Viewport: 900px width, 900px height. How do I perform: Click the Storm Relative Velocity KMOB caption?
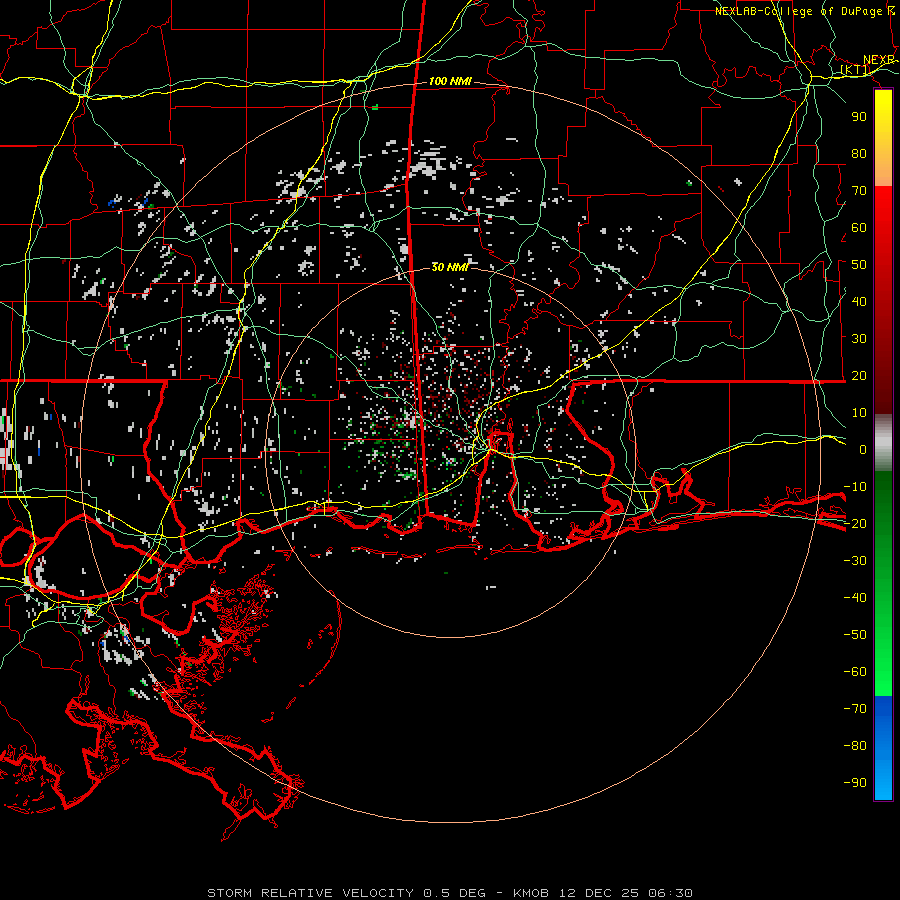[450, 893]
